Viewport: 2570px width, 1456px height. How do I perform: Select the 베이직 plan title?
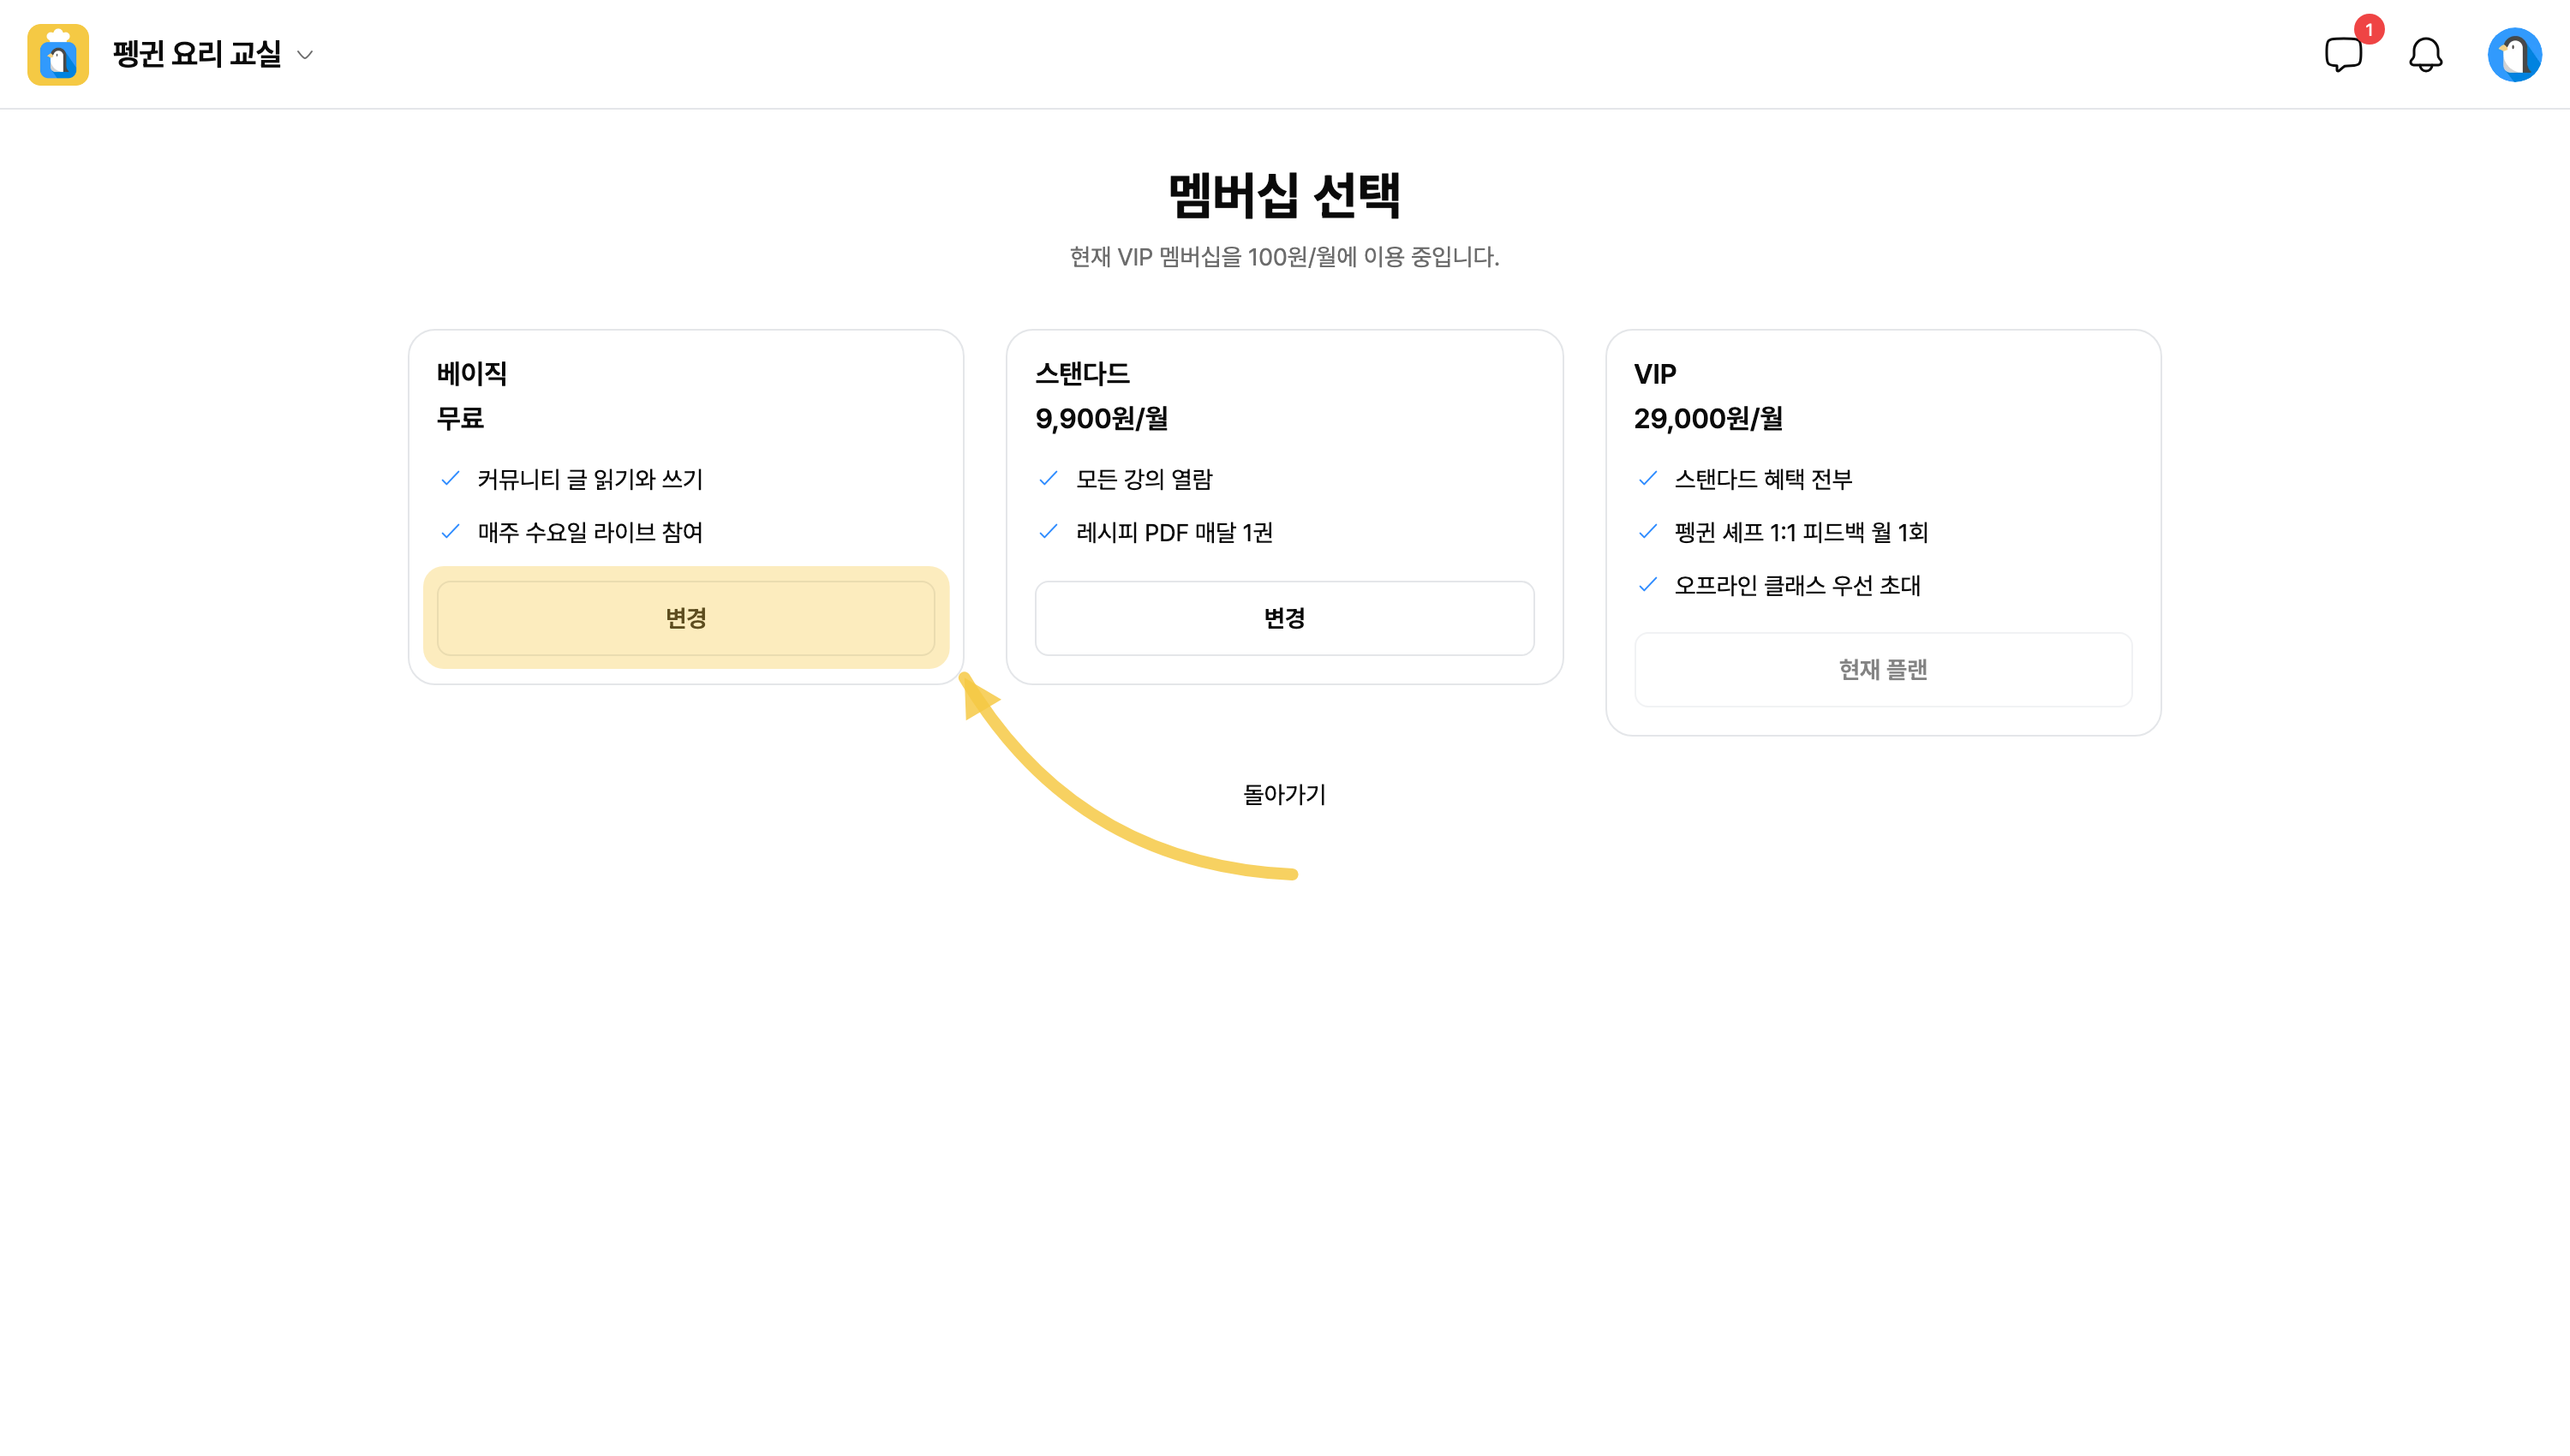click(472, 374)
